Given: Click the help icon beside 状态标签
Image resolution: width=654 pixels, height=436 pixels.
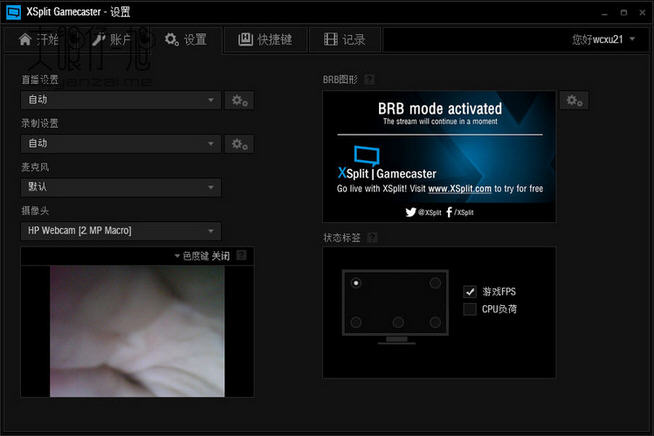Looking at the screenshot, I should point(372,238).
